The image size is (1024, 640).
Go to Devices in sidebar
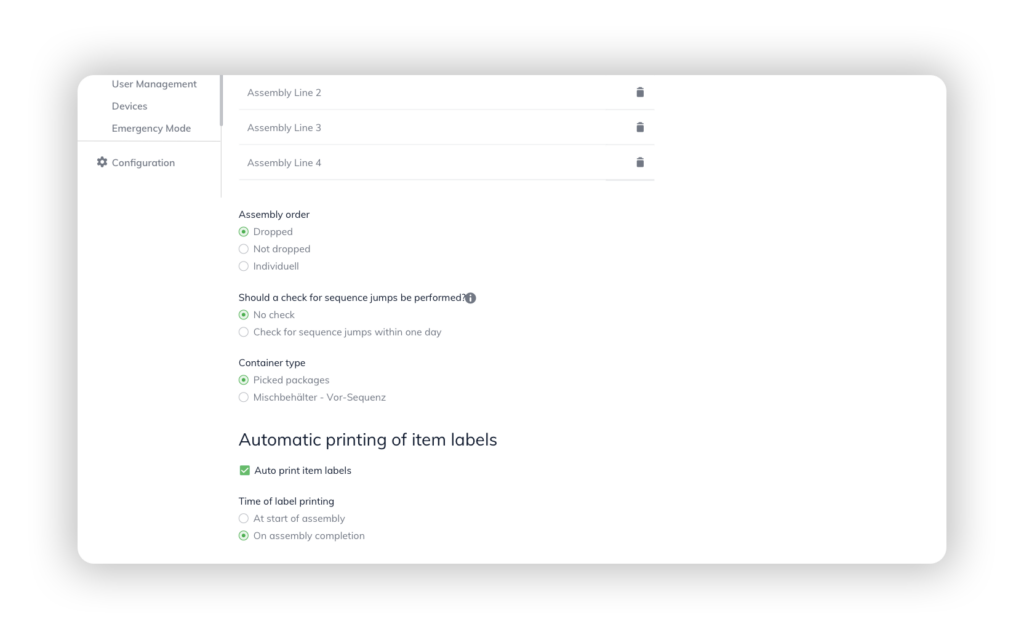click(x=129, y=106)
